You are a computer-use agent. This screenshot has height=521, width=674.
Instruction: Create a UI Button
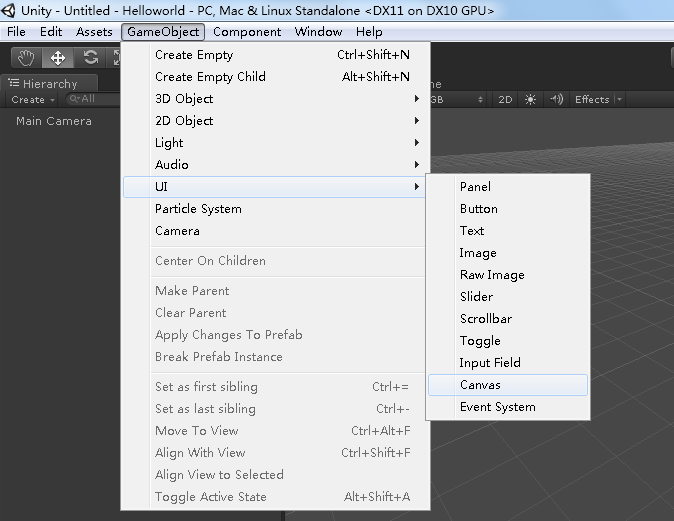[508, 209]
